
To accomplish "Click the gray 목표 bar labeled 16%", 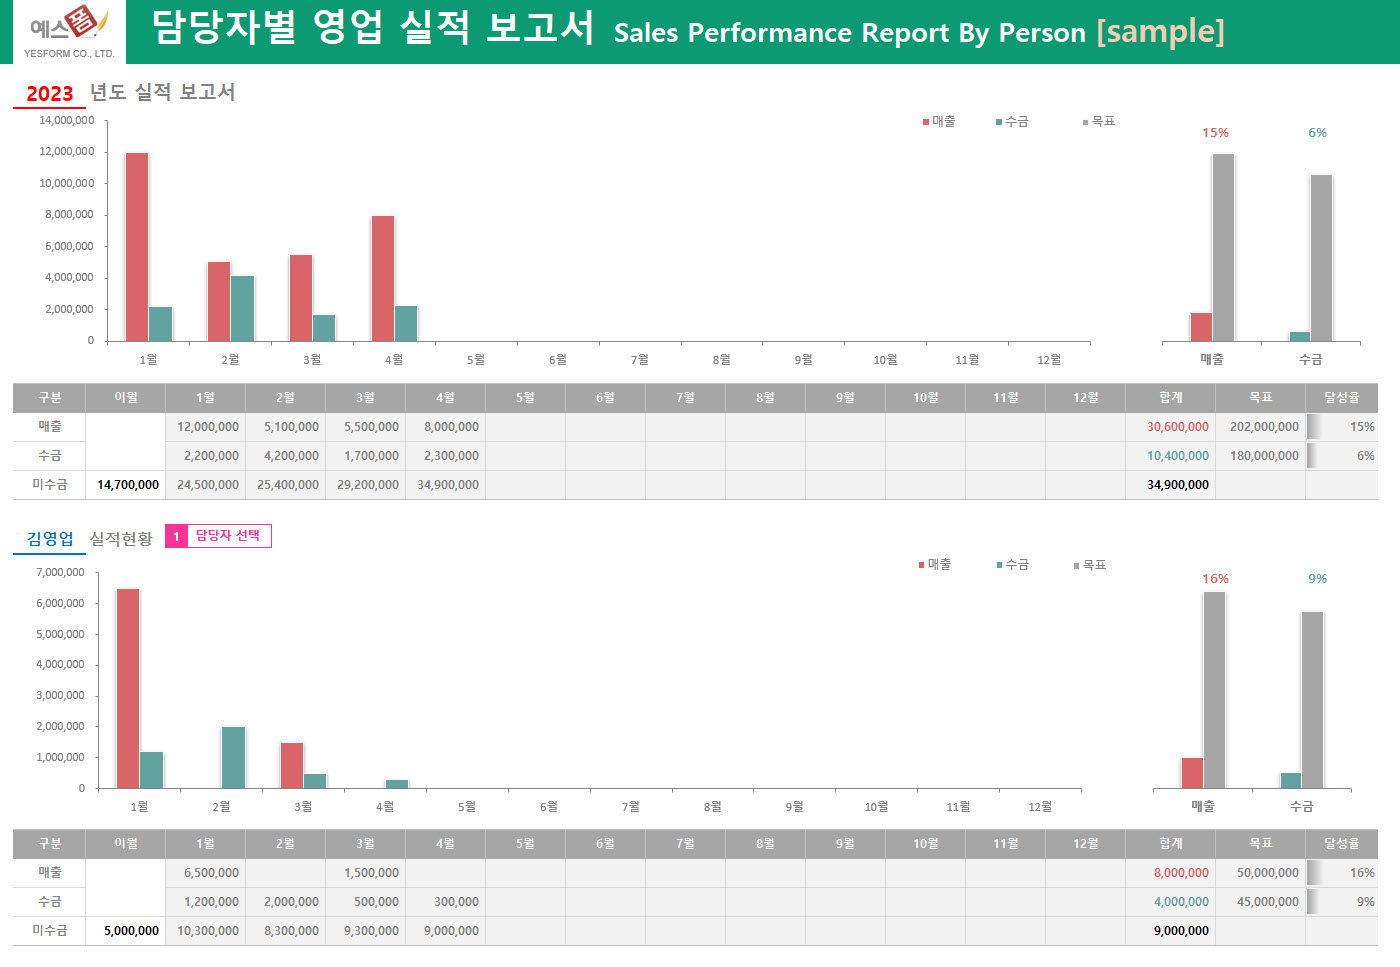I will coord(1214,690).
